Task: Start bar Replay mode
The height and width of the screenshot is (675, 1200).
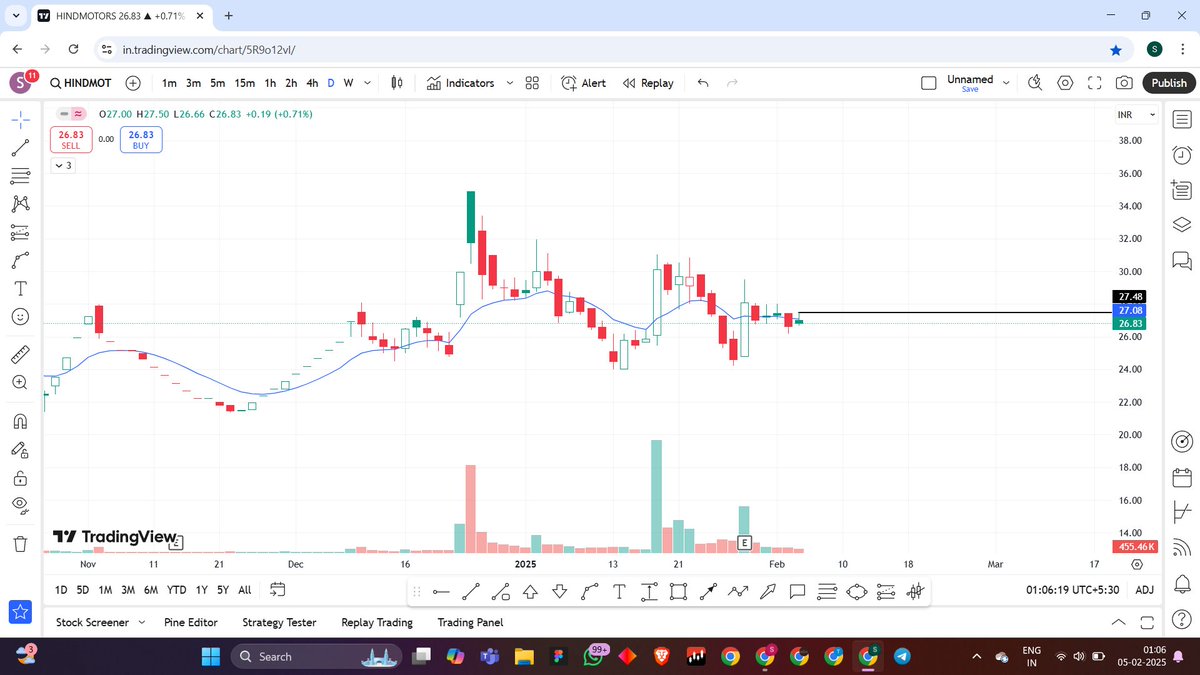Action: click(x=648, y=83)
